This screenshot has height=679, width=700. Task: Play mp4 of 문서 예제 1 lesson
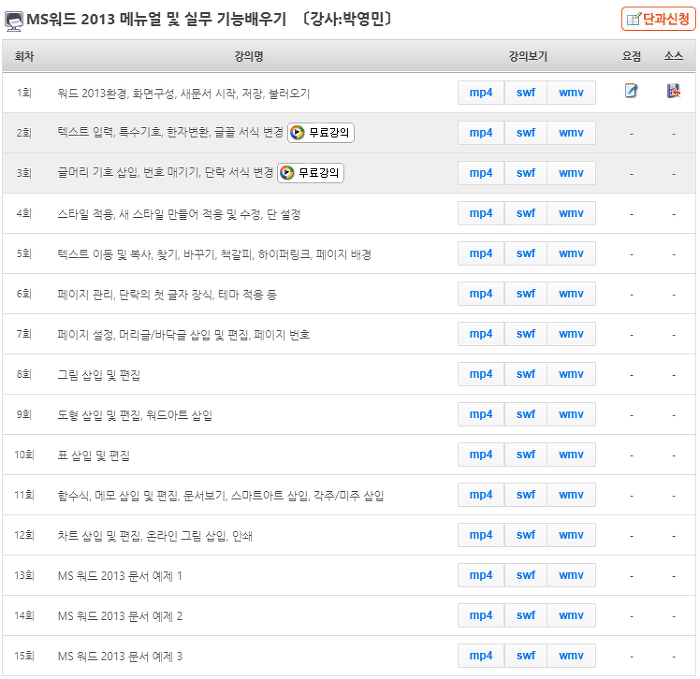(x=481, y=575)
